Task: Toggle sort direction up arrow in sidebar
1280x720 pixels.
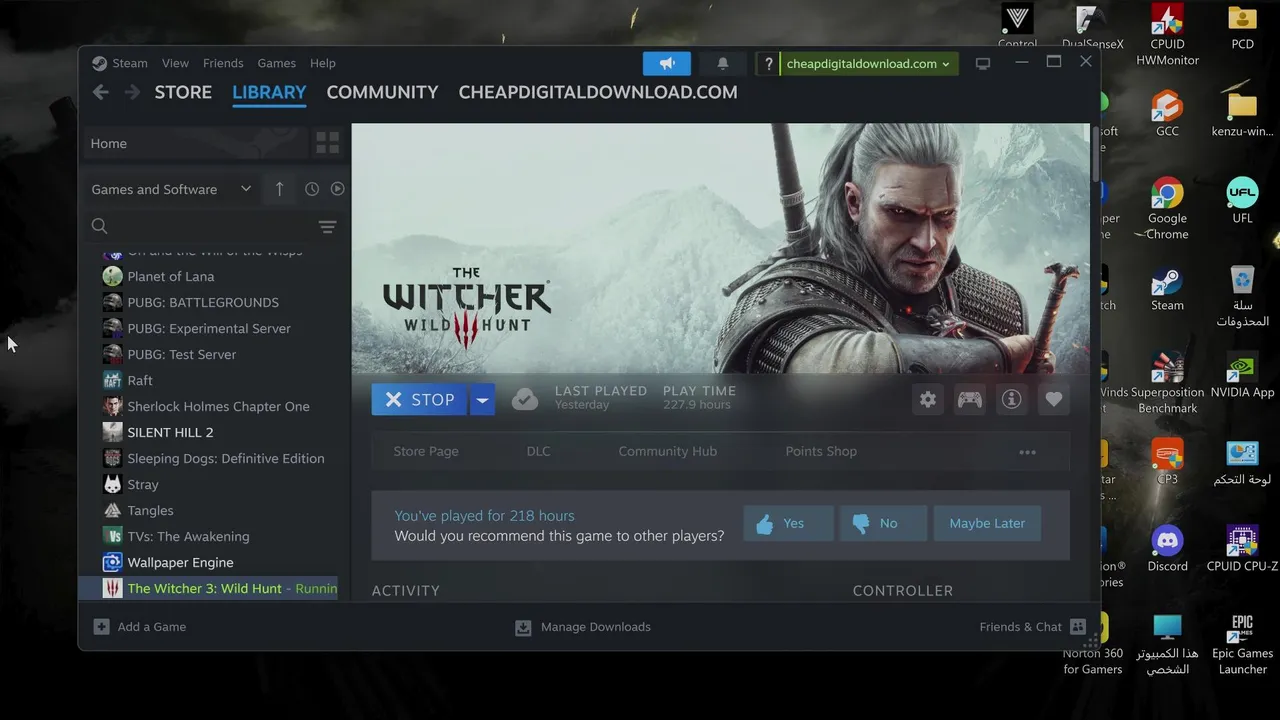Action: (x=279, y=189)
